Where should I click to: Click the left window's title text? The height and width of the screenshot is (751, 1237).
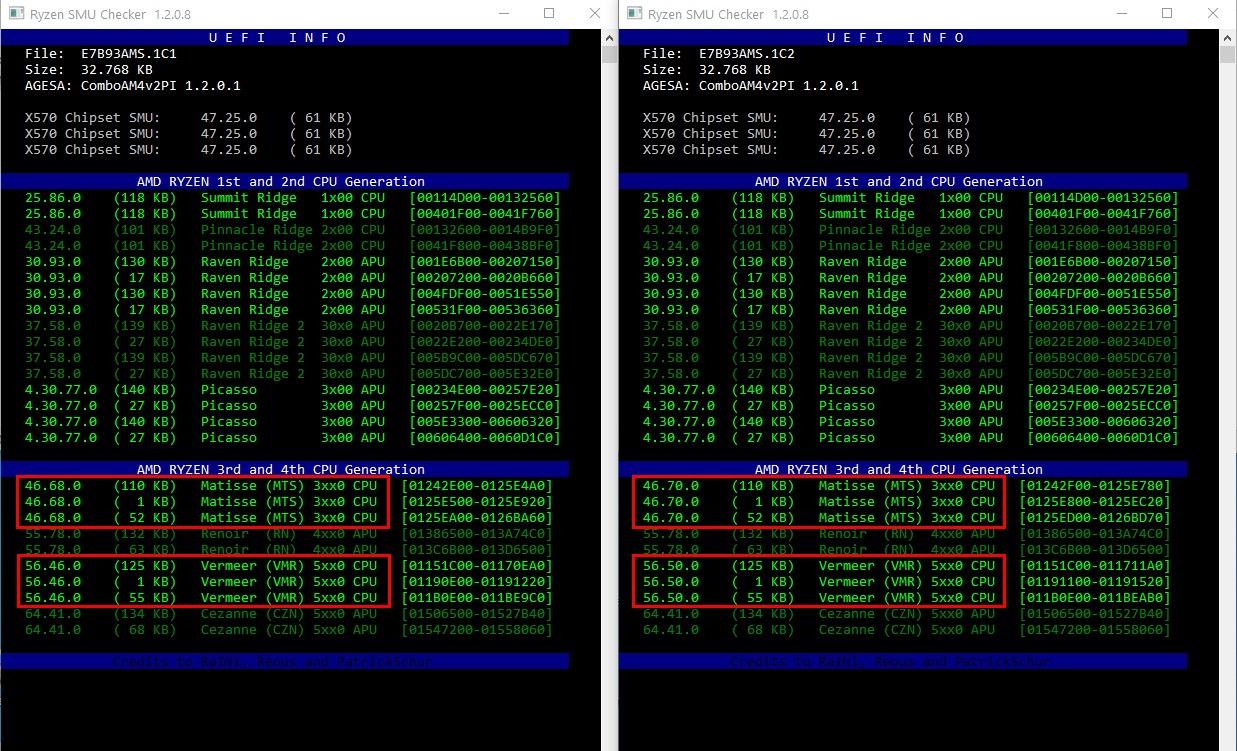108,14
